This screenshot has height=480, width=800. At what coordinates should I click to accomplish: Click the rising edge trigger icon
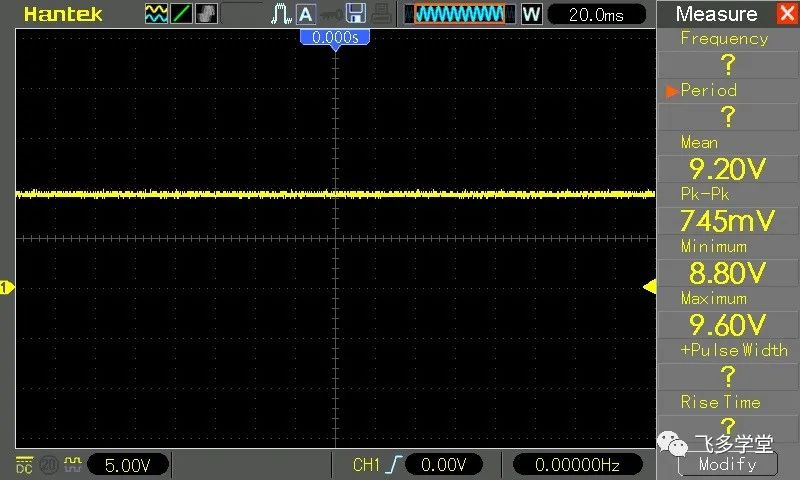coord(394,465)
